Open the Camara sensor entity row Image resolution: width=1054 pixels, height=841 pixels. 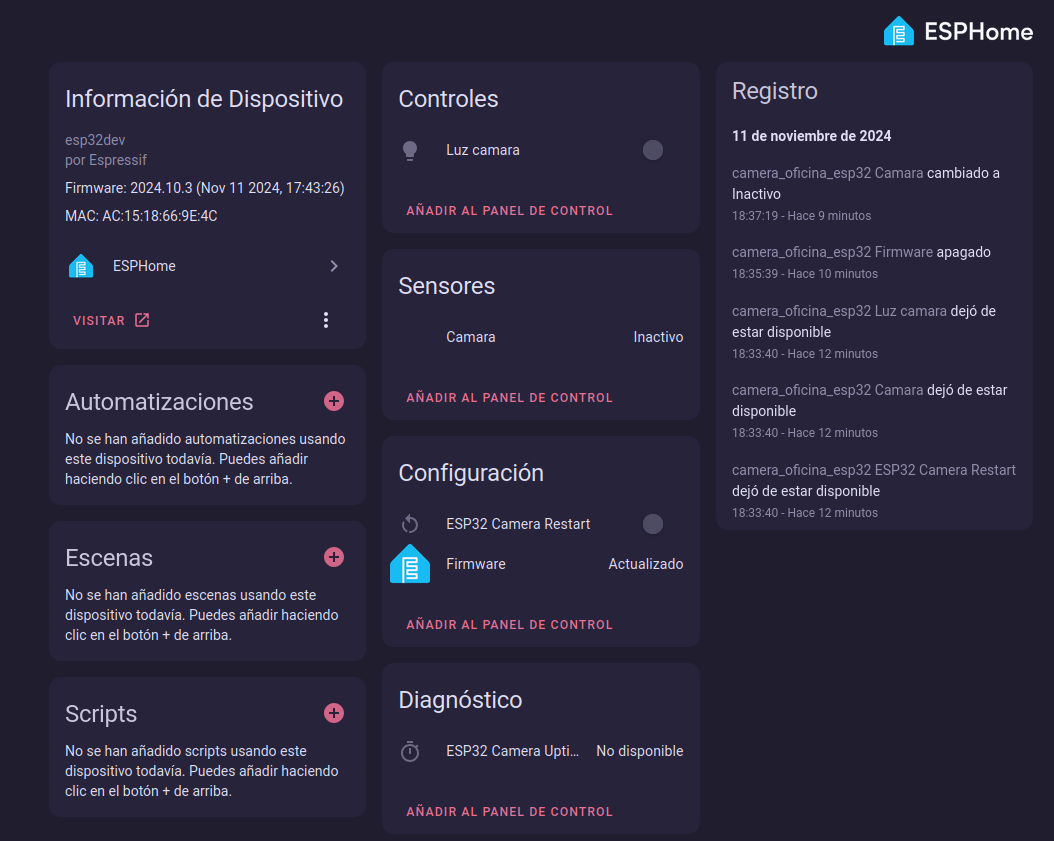(540, 337)
